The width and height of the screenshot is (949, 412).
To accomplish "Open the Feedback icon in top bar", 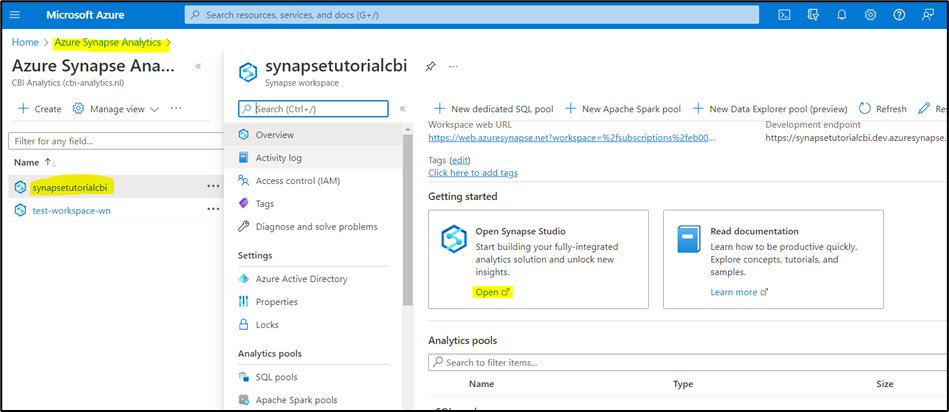I will coord(928,15).
